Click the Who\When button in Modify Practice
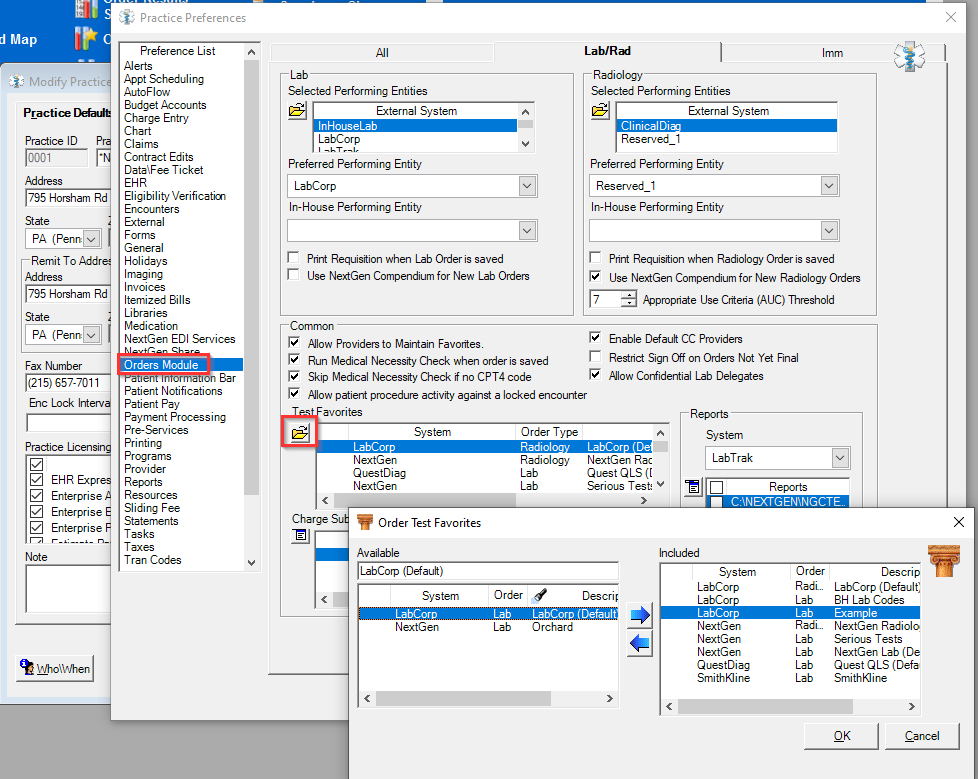 (x=55, y=669)
